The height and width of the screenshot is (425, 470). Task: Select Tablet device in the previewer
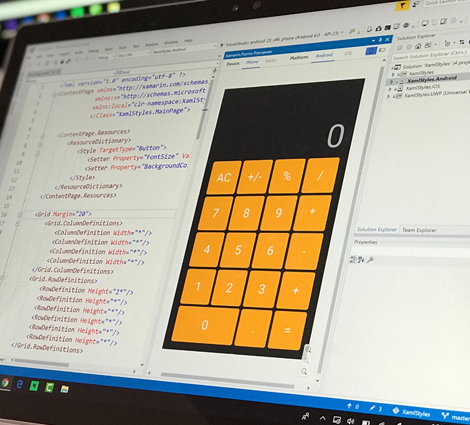coord(271,60)
